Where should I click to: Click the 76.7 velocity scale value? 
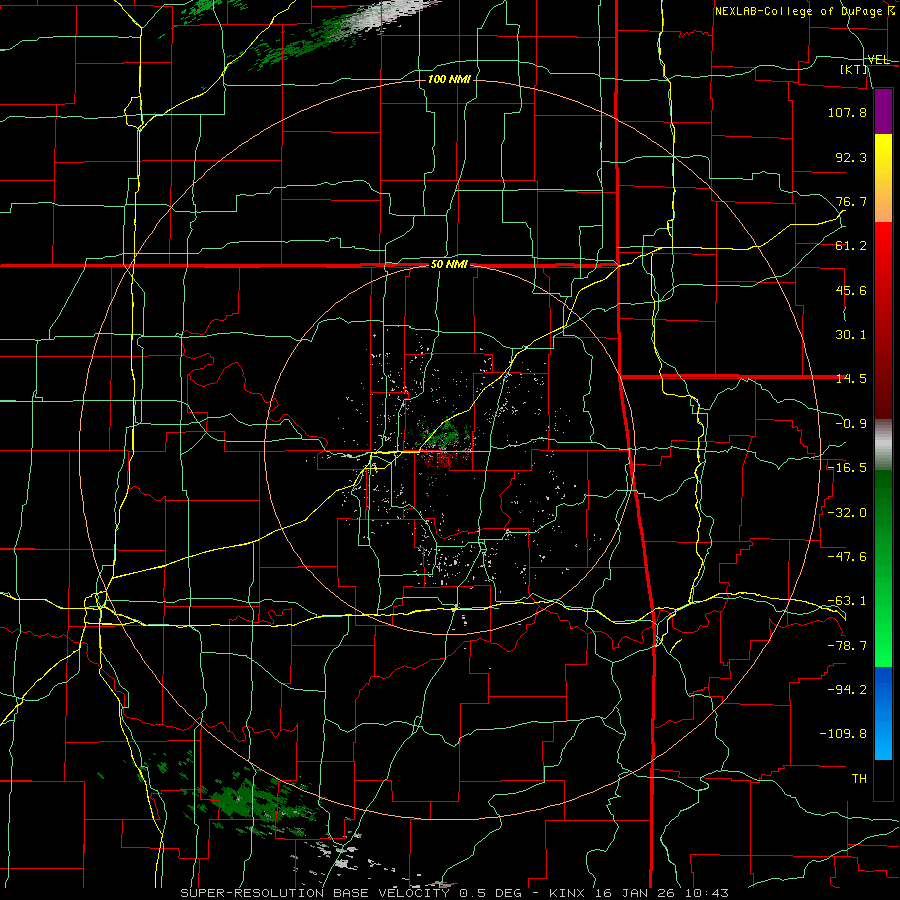tap(851, 201)
